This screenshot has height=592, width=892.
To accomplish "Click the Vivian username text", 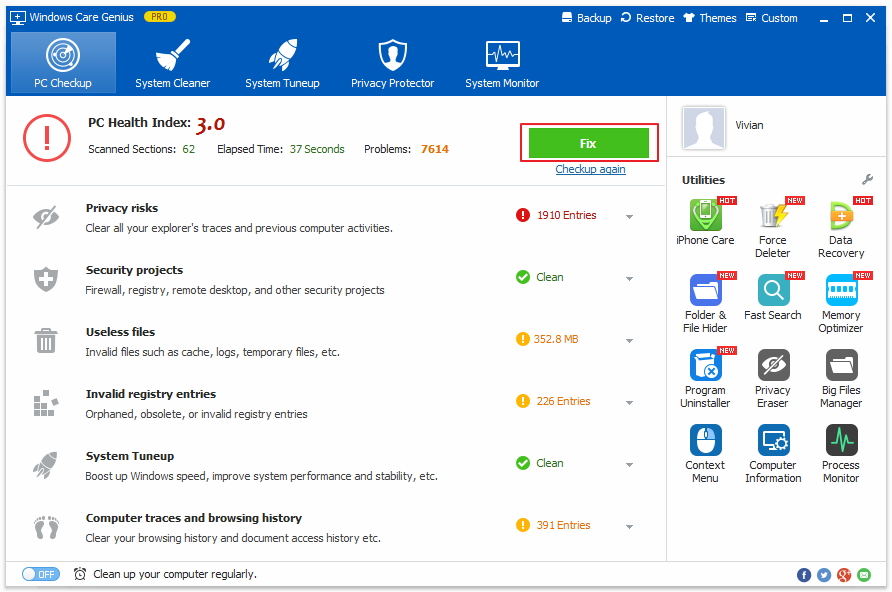I will 749,125.
